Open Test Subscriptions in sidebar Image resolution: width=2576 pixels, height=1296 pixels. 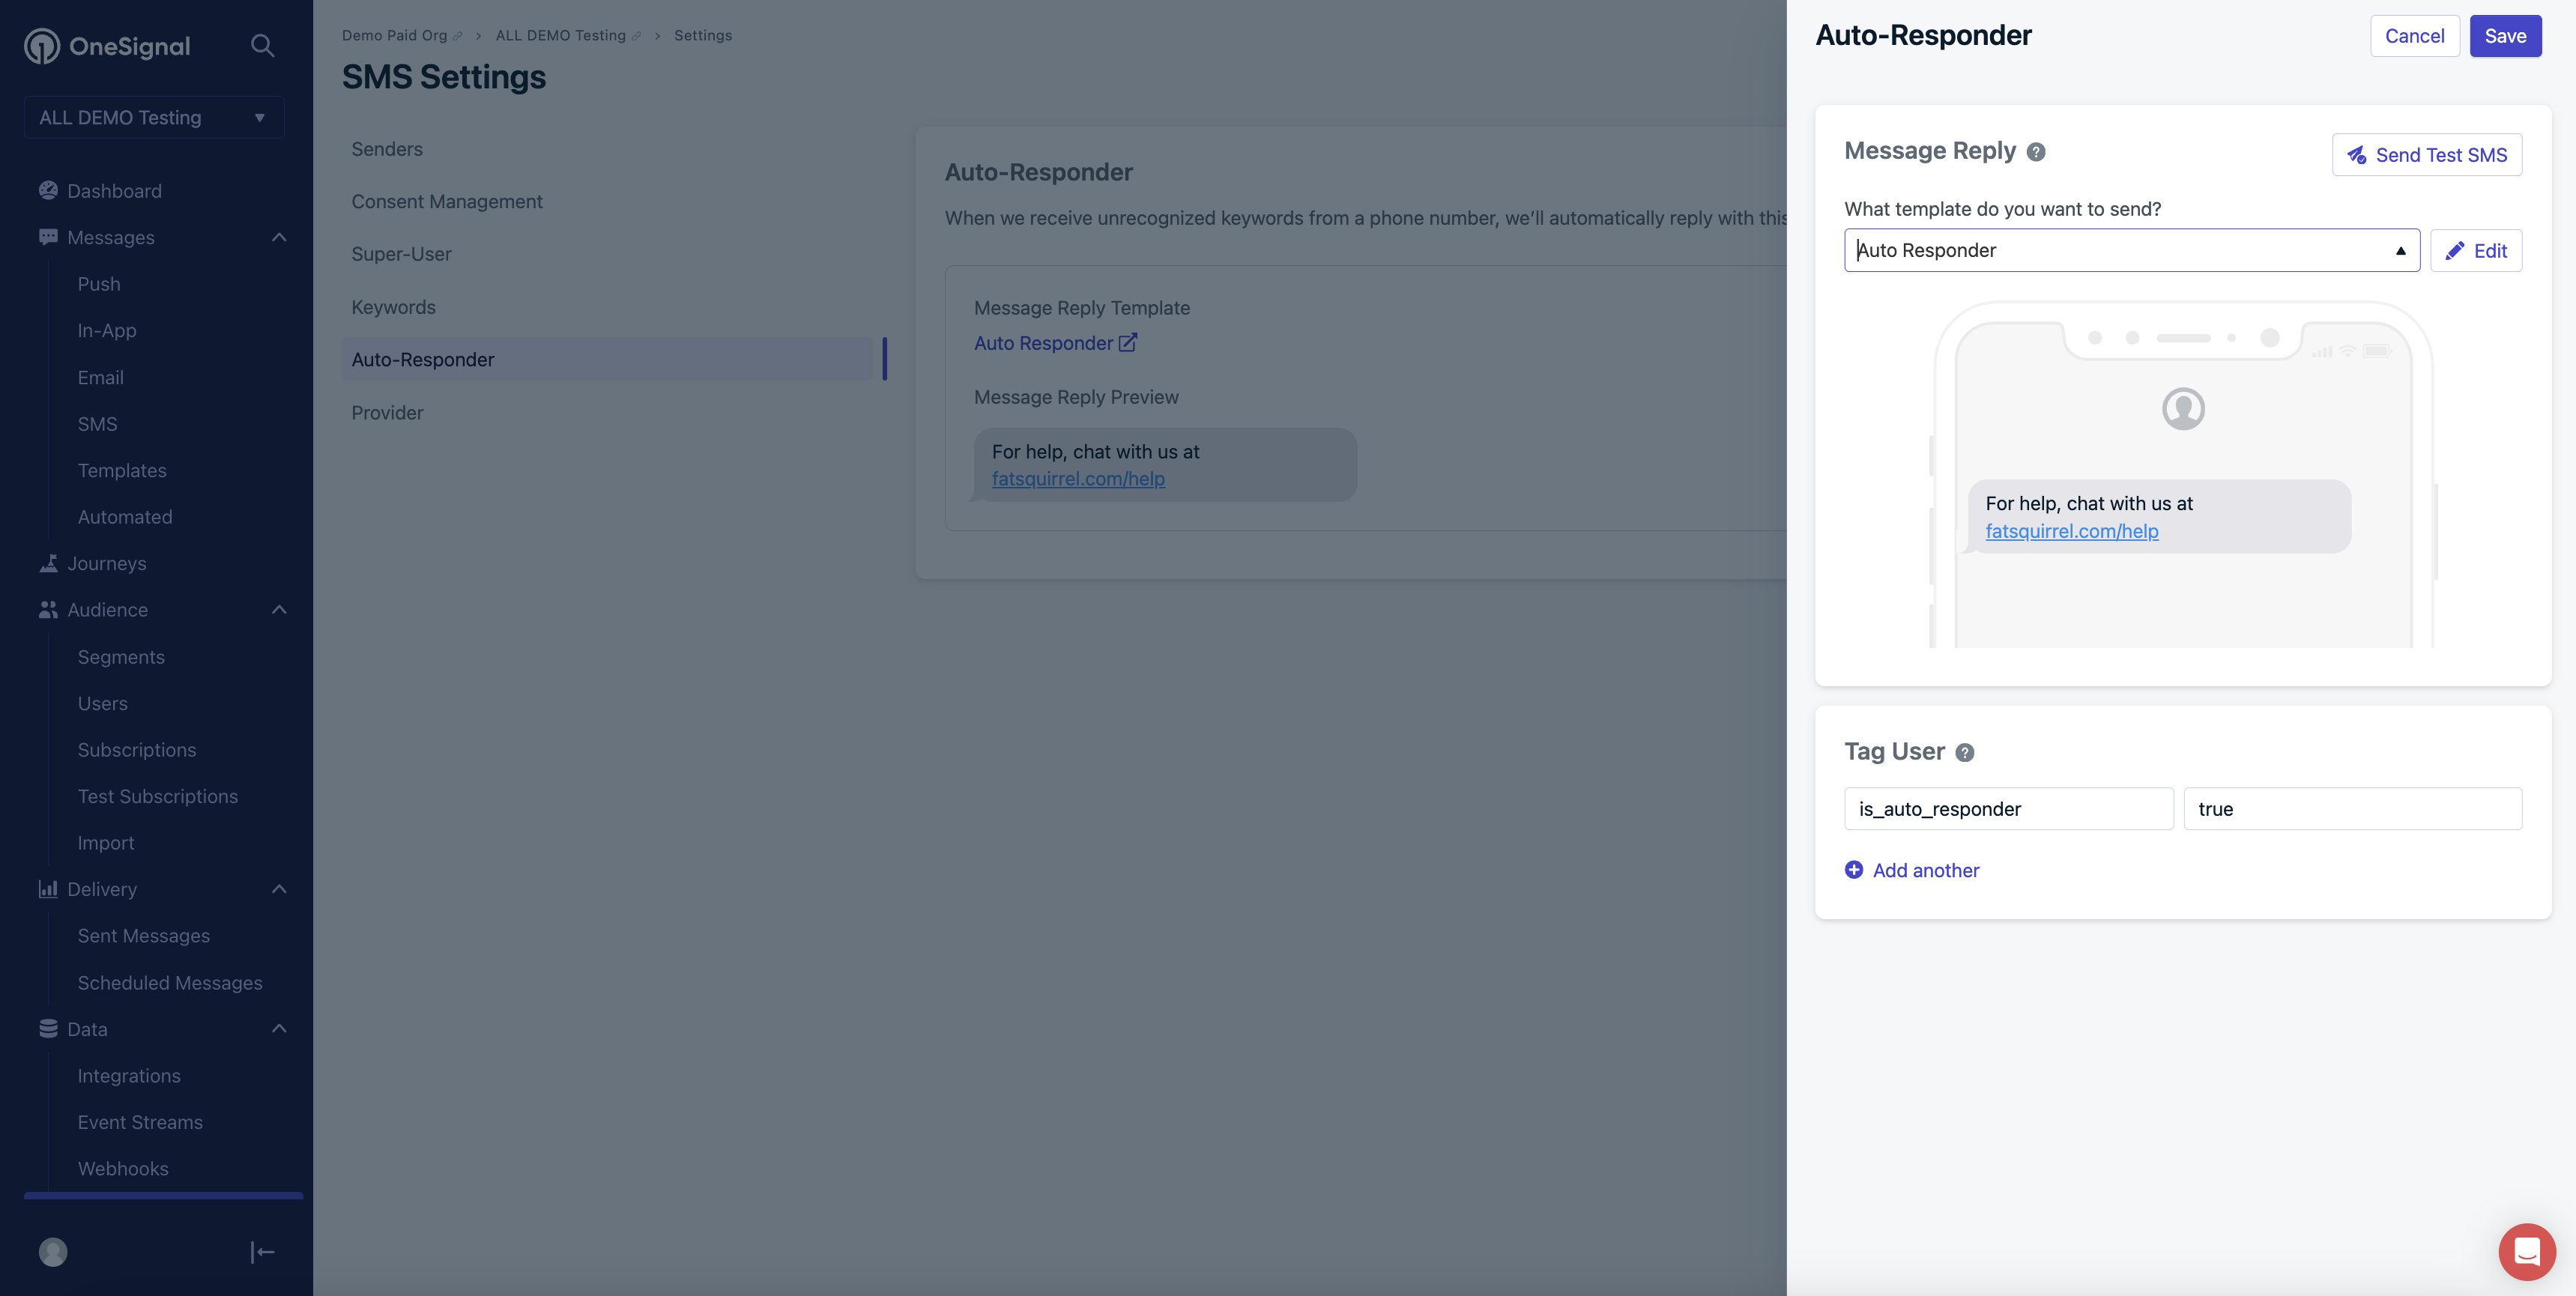pyautogui.click(x=158, y=796)
